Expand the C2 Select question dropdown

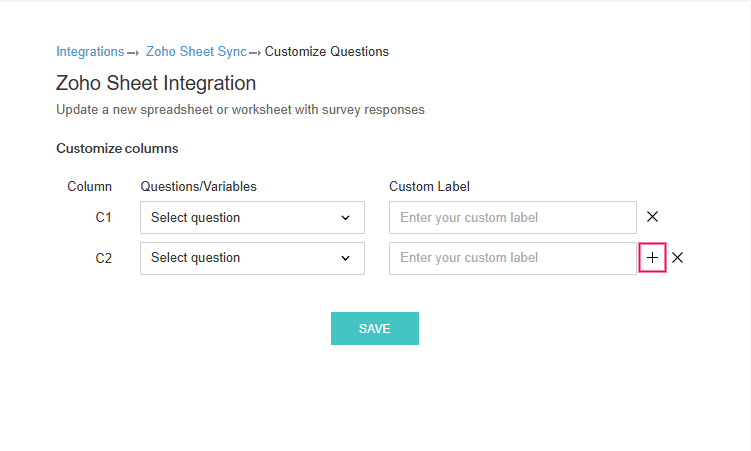252,258
